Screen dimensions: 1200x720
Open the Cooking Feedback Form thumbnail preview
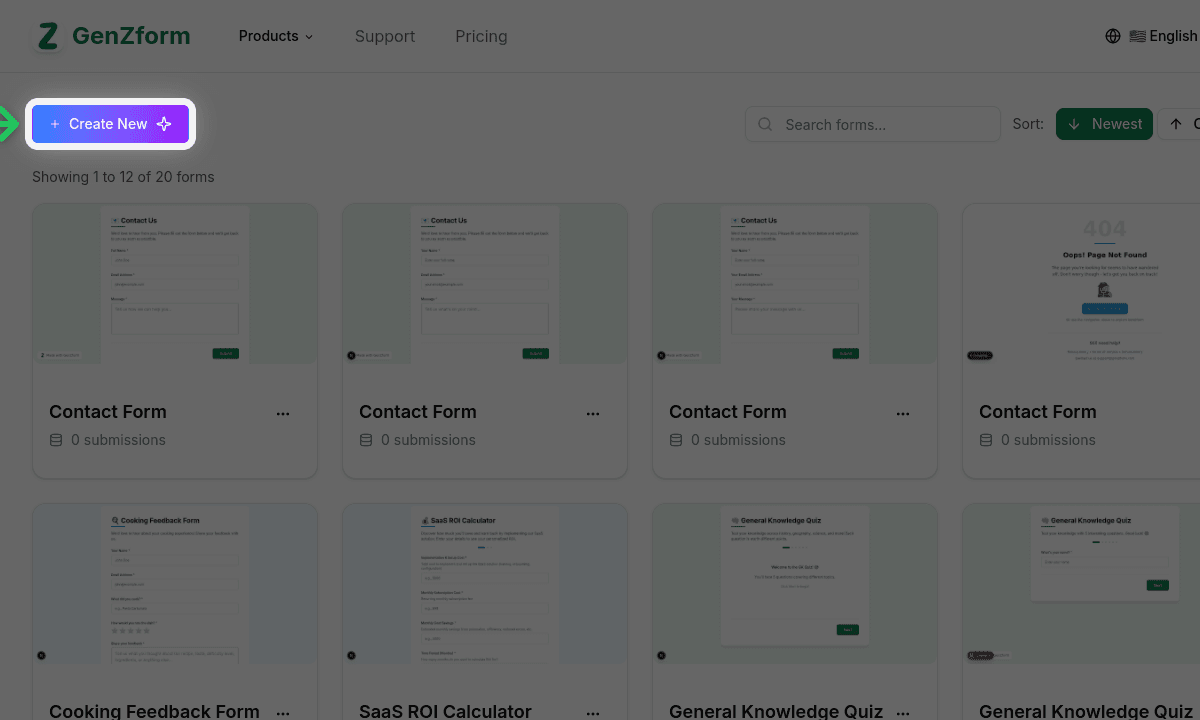pos(174,583)
